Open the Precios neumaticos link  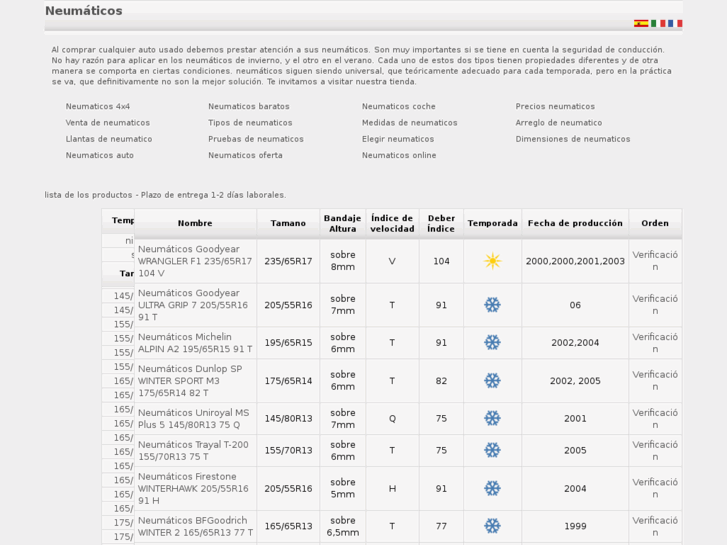coord(555,106)
